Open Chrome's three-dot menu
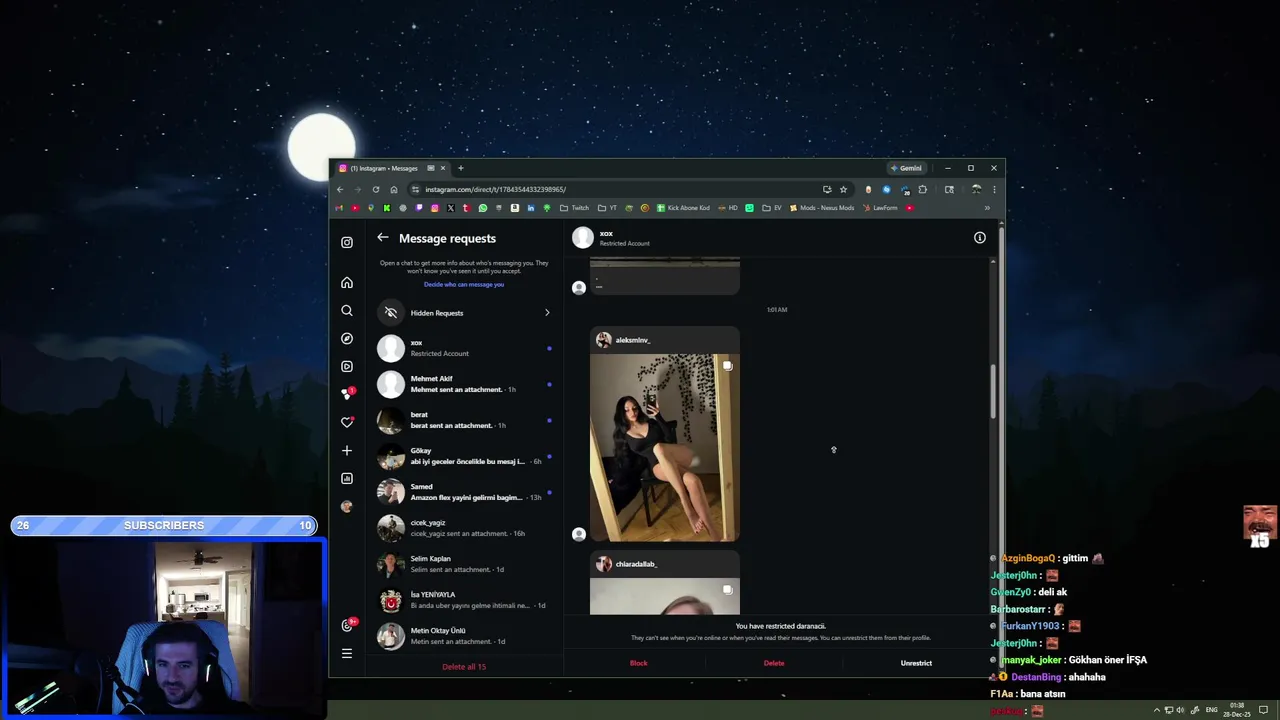Viewport: 1280px width, 720px height. tap(994, 190)
